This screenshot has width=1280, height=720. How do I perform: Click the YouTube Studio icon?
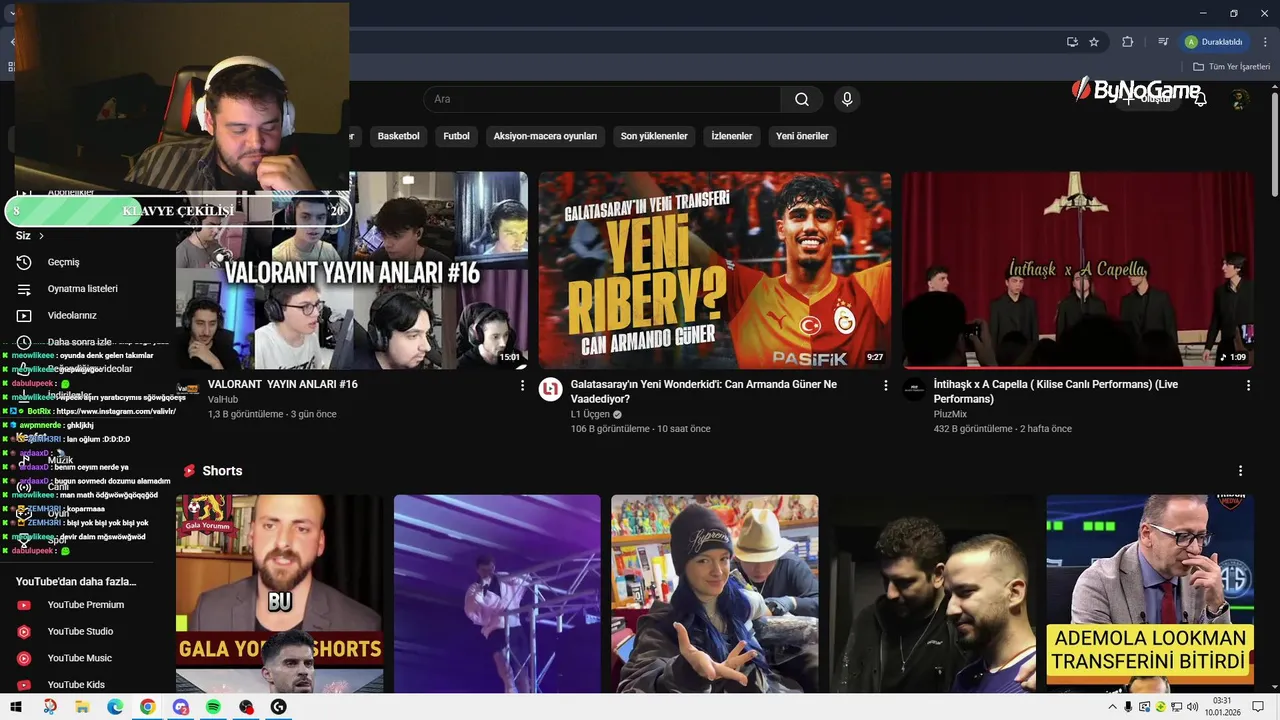[24, 632]
